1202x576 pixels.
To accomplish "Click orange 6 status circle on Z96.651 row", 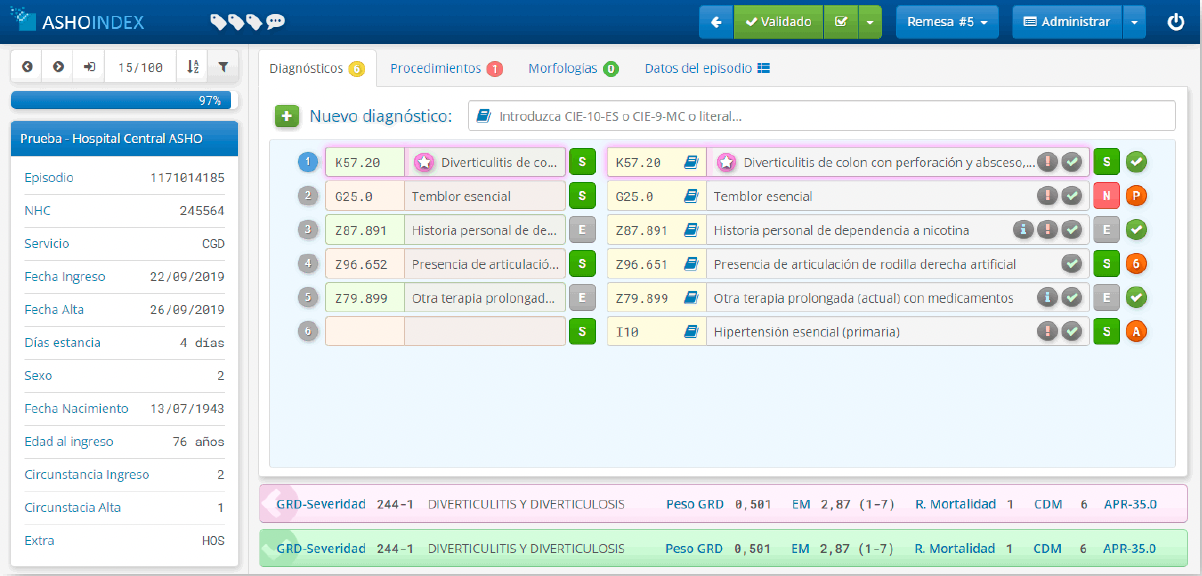I will (1136, 264).
